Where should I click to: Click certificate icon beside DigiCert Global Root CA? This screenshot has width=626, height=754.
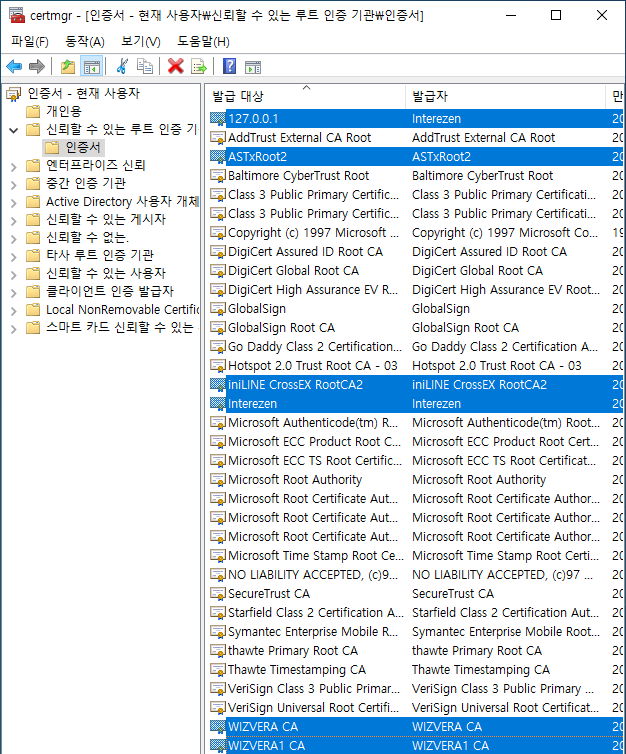(x=218, y=270)
